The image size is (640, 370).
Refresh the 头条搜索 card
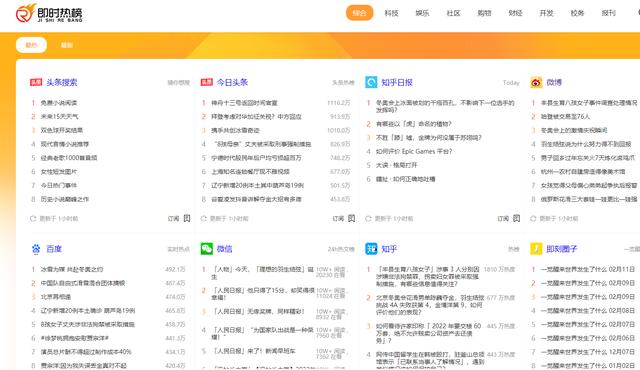pos(33,219)
